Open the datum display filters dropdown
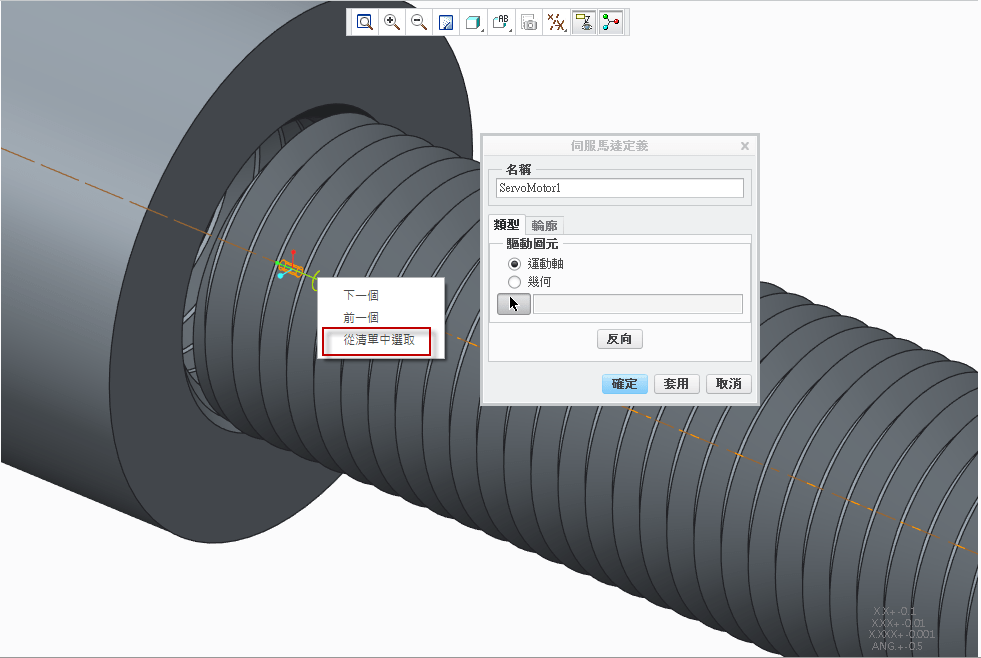 click(557, 22)
